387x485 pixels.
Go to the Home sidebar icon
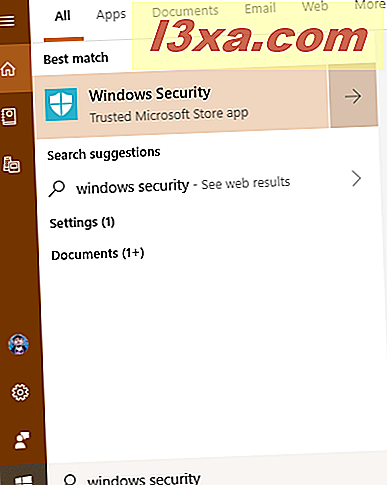pyautogui.click(x=8, y=69)
